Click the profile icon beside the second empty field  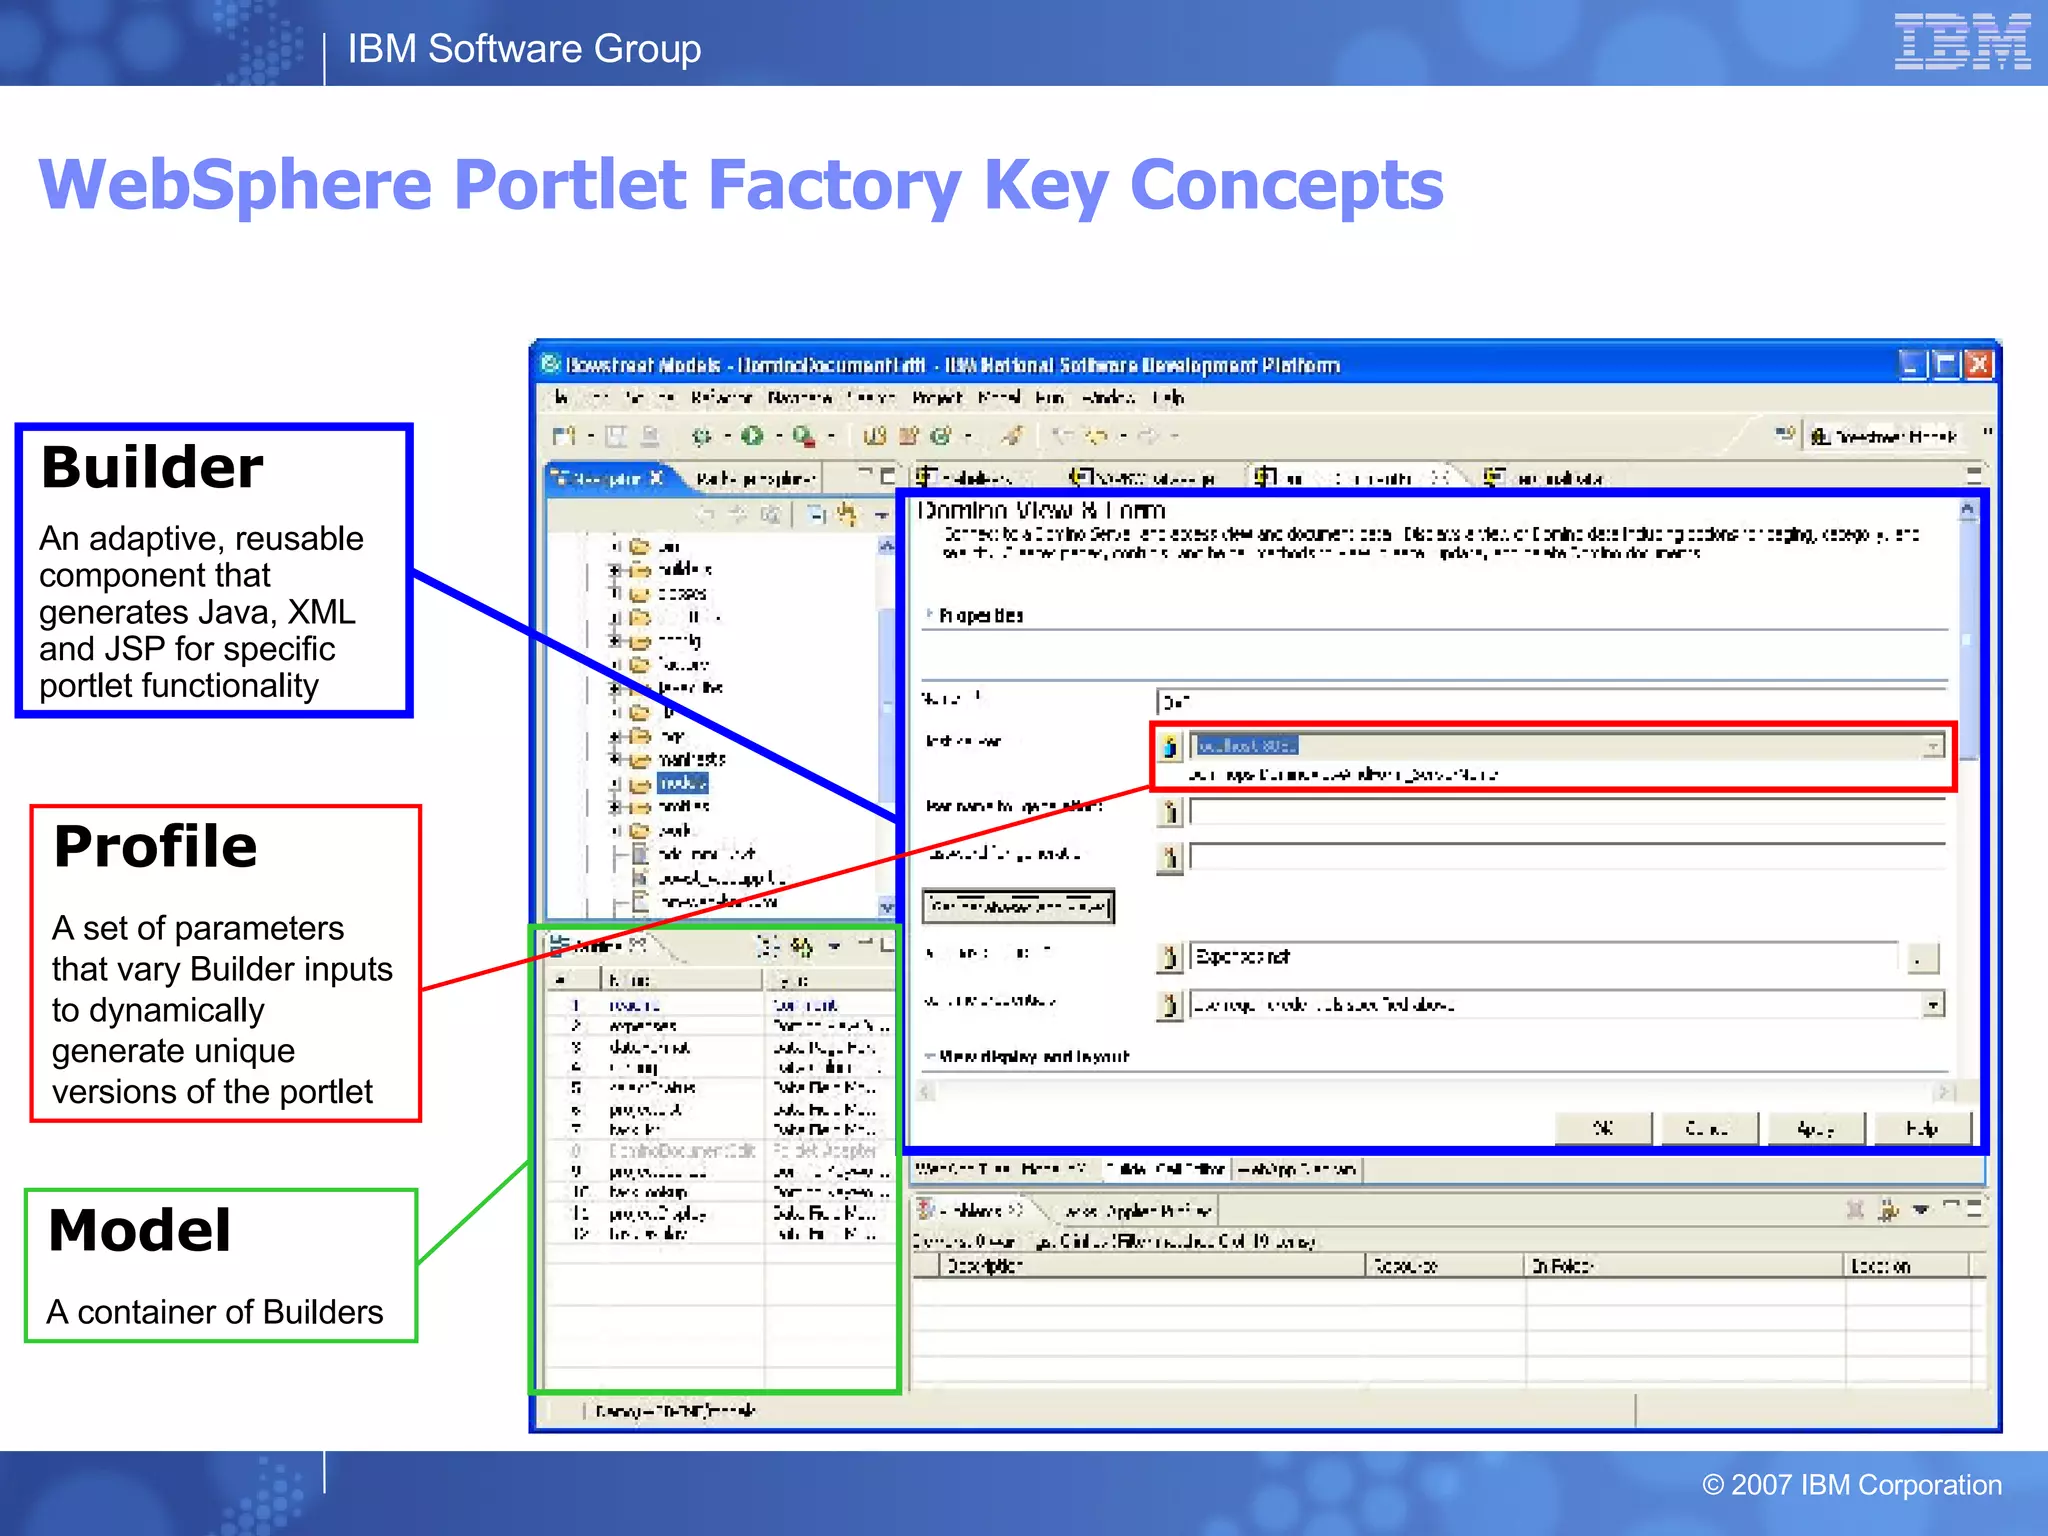[x=1169, y=857]
